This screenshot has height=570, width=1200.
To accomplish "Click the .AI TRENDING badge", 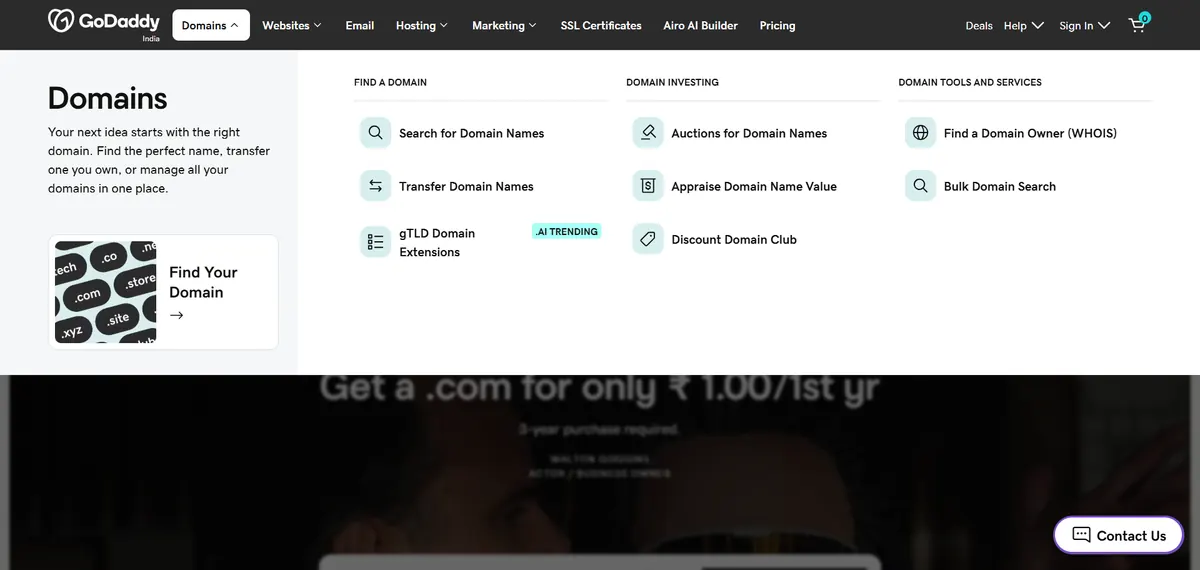I will [567, 231].
